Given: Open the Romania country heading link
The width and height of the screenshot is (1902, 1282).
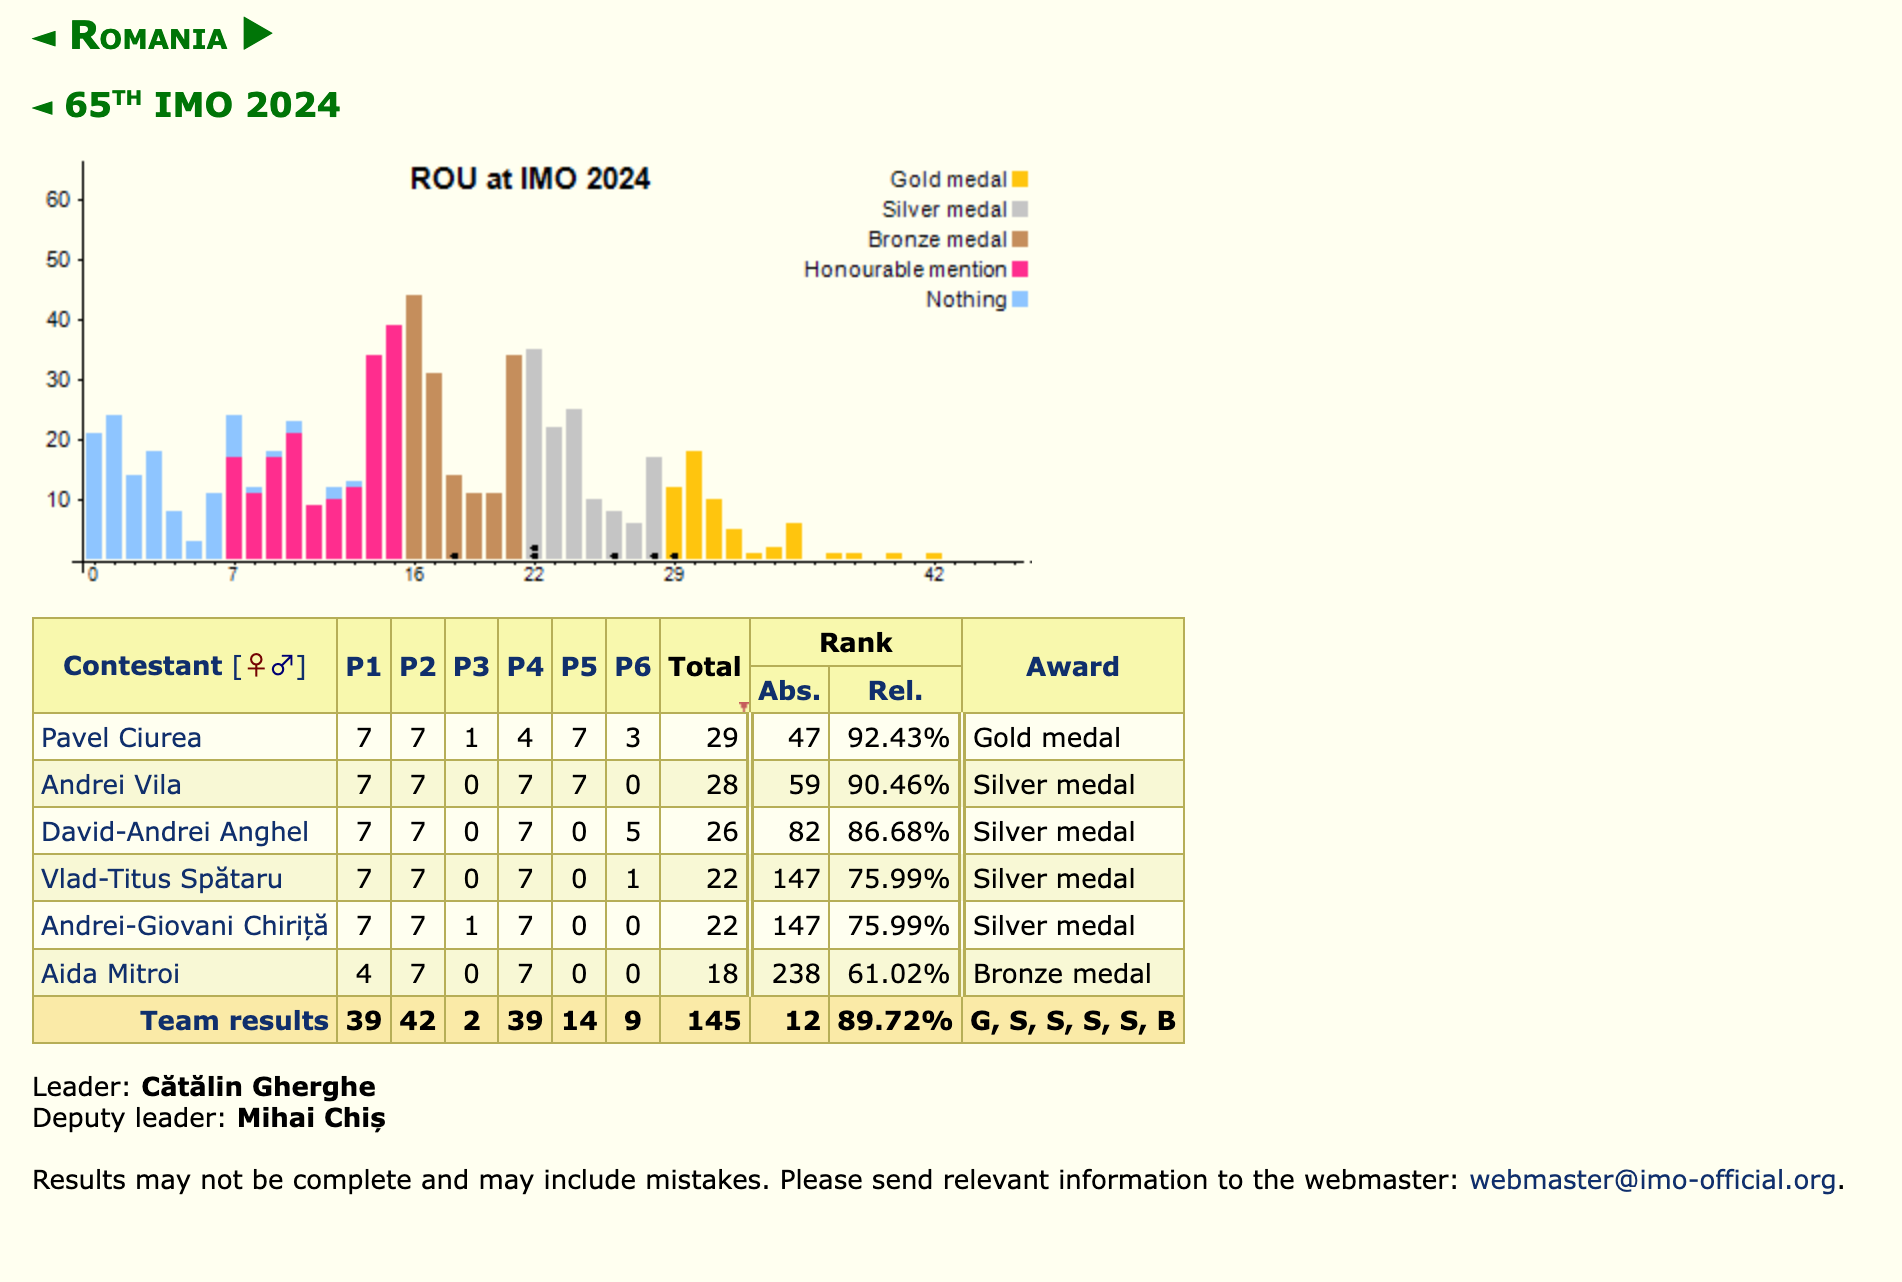Looking at the screenshot, I should tap(148, 37).
